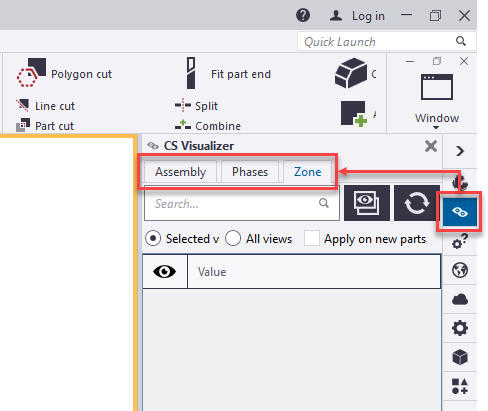Open the Phases tab
The width and height of the screenshot is (488, 411).
pos(250,172)
